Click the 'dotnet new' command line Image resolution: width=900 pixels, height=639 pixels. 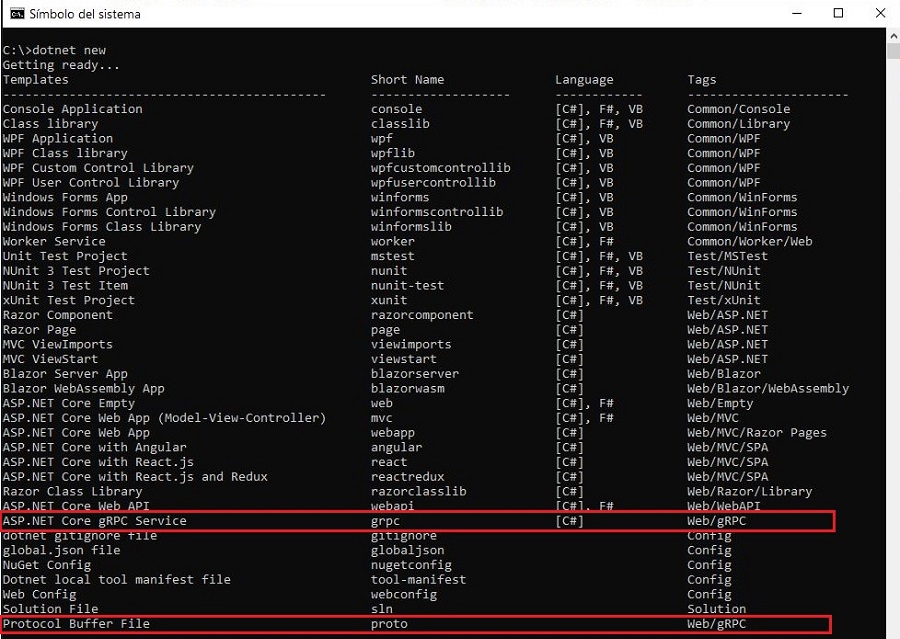(x=54, y=50)
